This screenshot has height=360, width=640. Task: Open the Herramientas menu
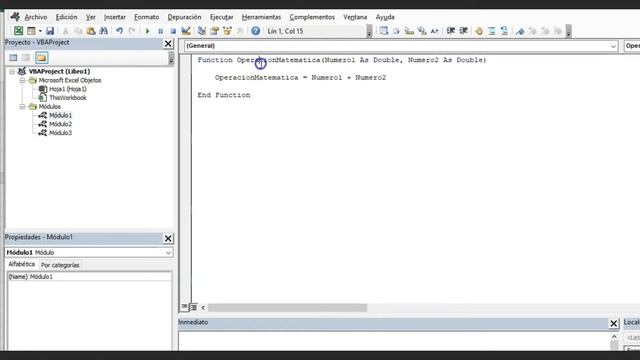(261, 17)
